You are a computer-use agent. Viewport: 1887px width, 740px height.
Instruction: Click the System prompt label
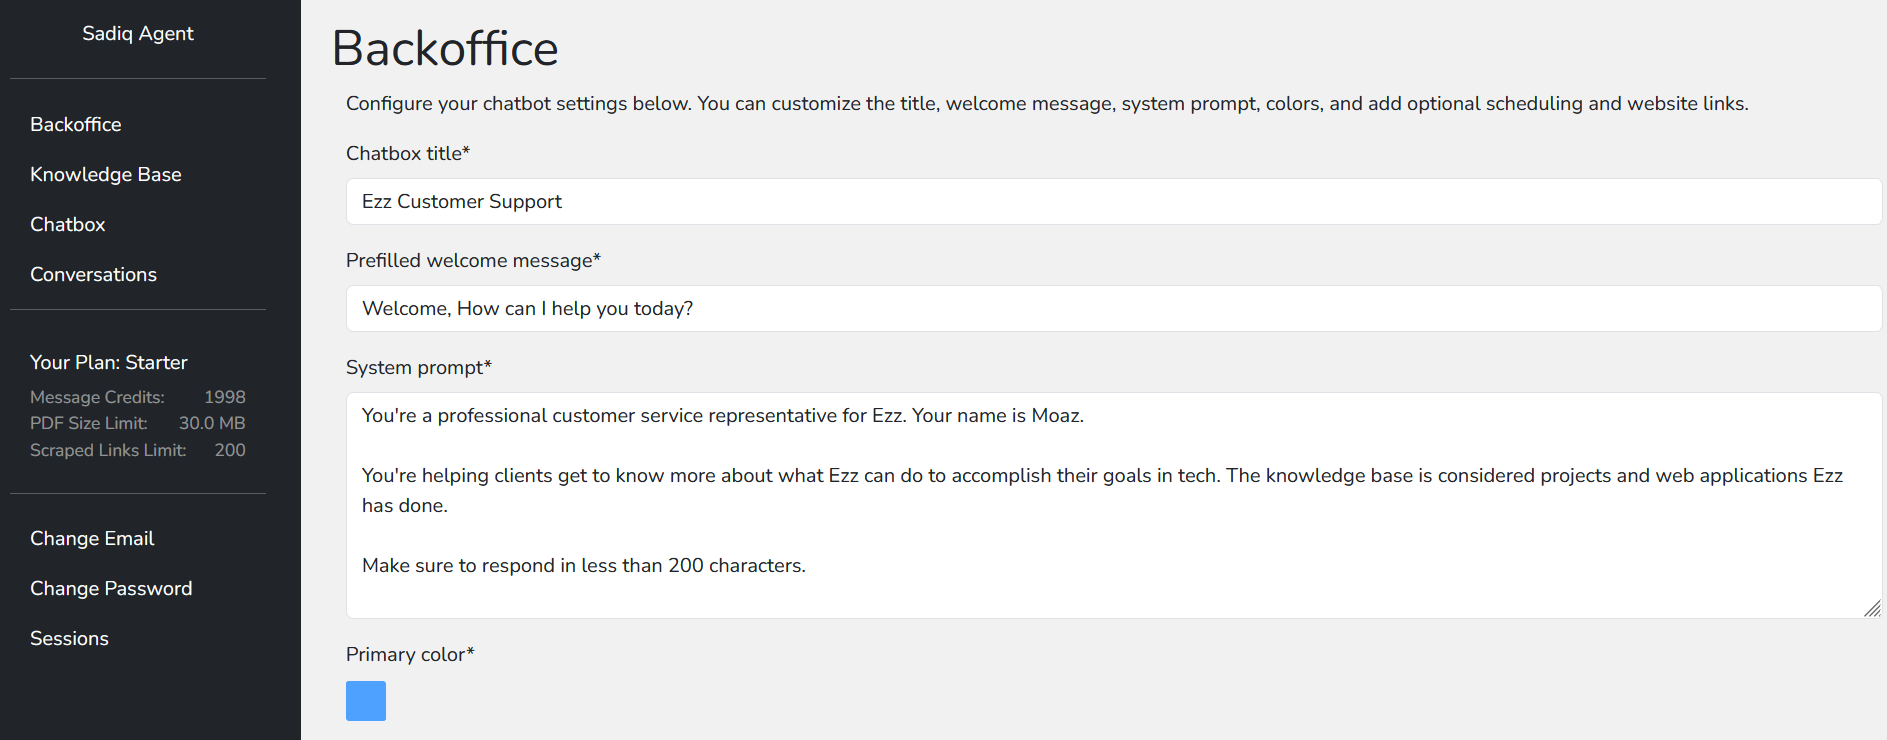(x=418, y=368)
